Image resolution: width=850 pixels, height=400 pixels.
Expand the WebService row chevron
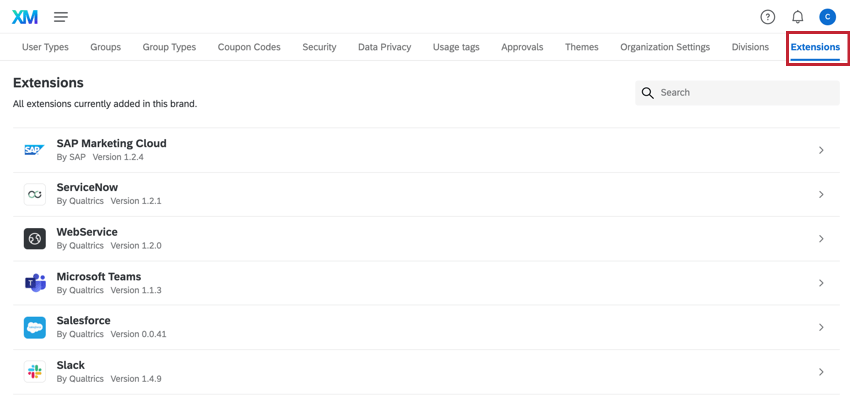tap(821, 239)
